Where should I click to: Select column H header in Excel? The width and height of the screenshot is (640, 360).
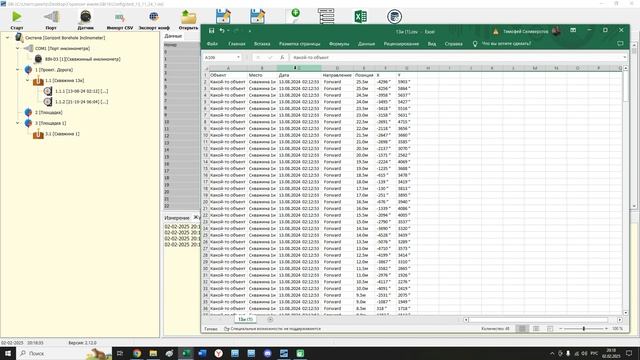(x=428, y=68)
